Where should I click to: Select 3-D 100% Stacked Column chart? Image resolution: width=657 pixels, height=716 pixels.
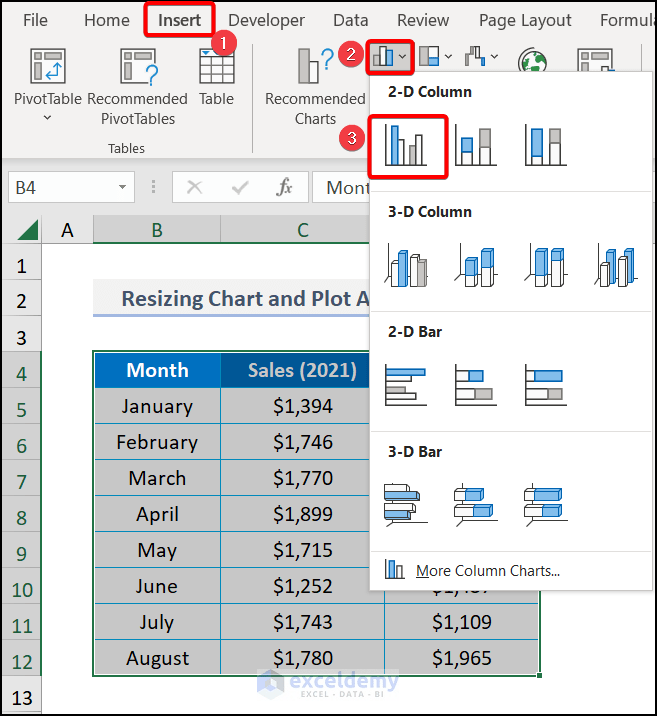tap(546, 266)
